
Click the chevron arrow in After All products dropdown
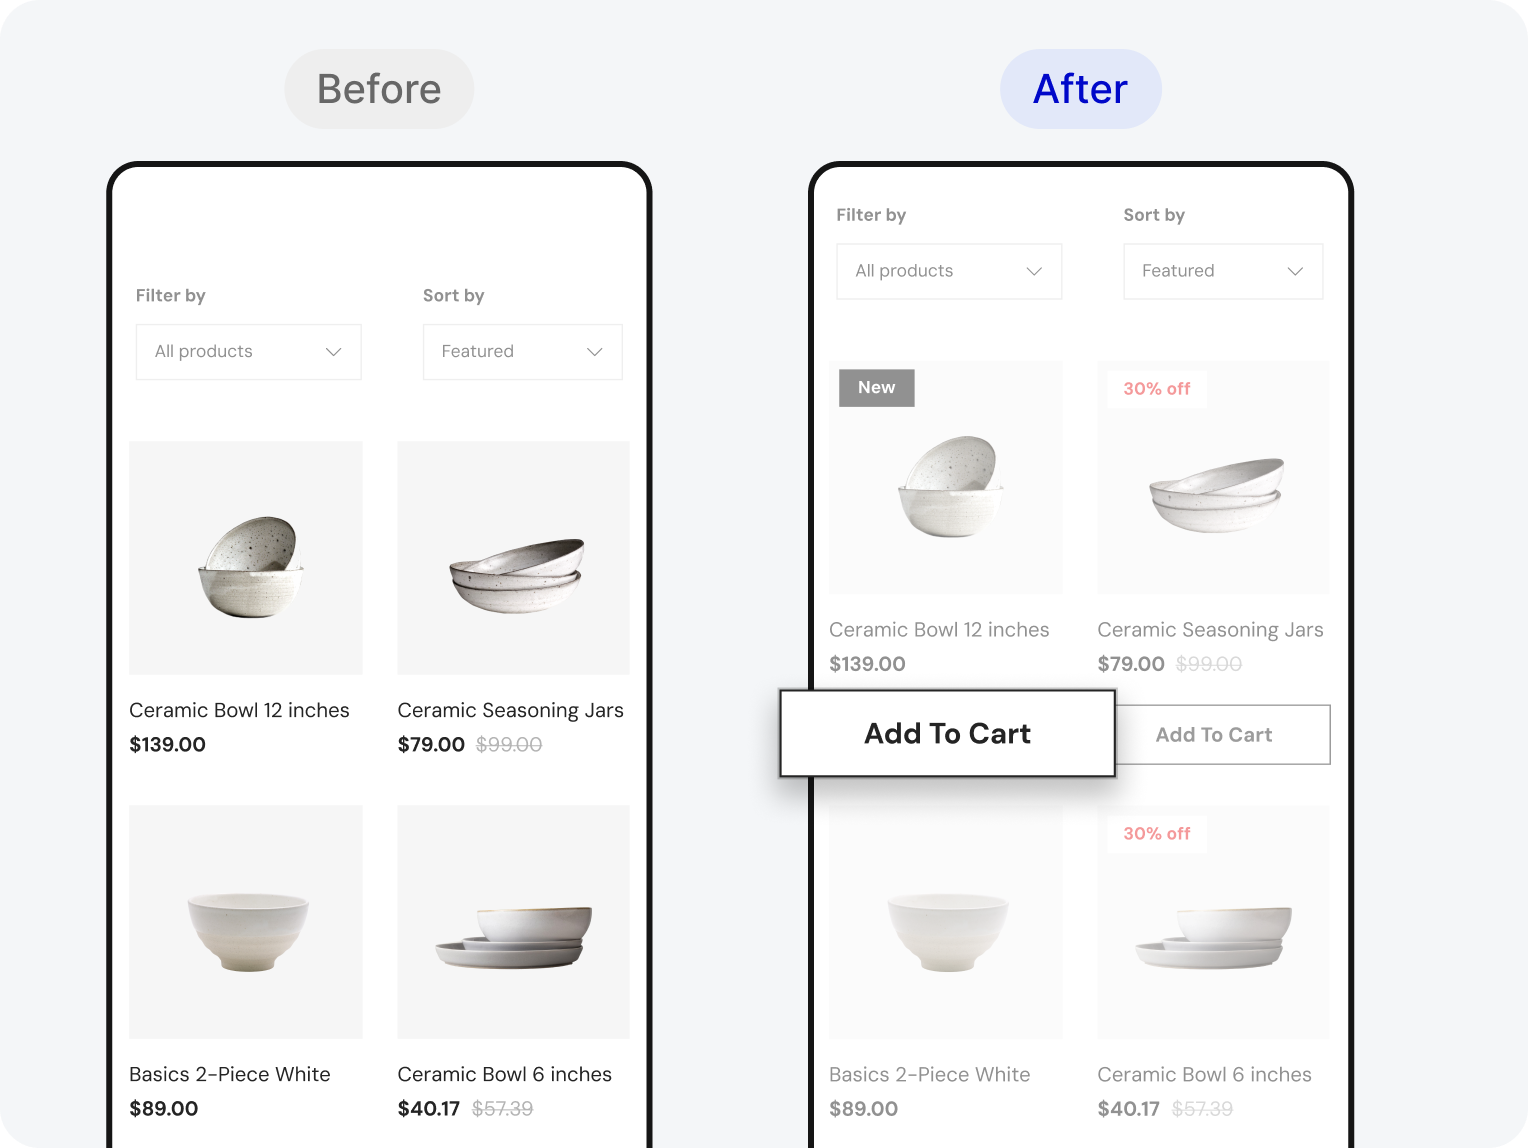pos(1034,271)
